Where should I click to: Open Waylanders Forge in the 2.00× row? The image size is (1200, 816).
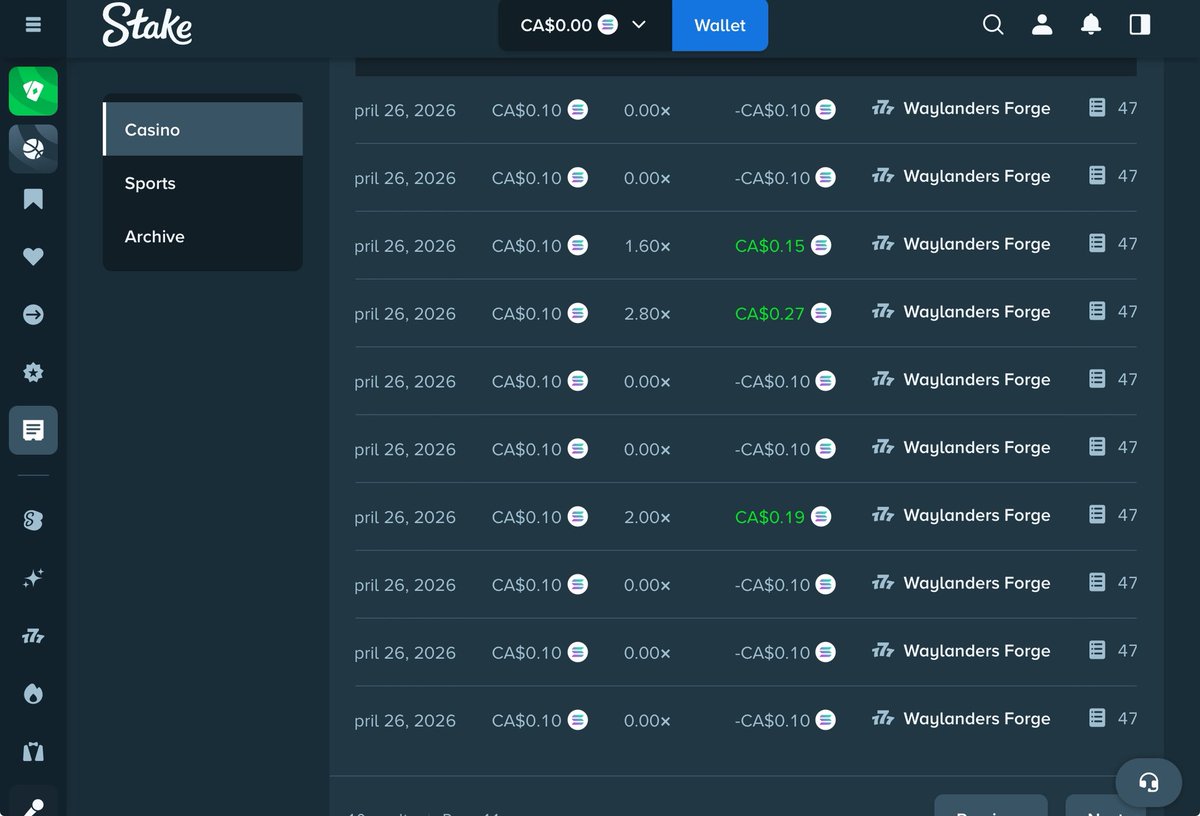click(976, 515)
